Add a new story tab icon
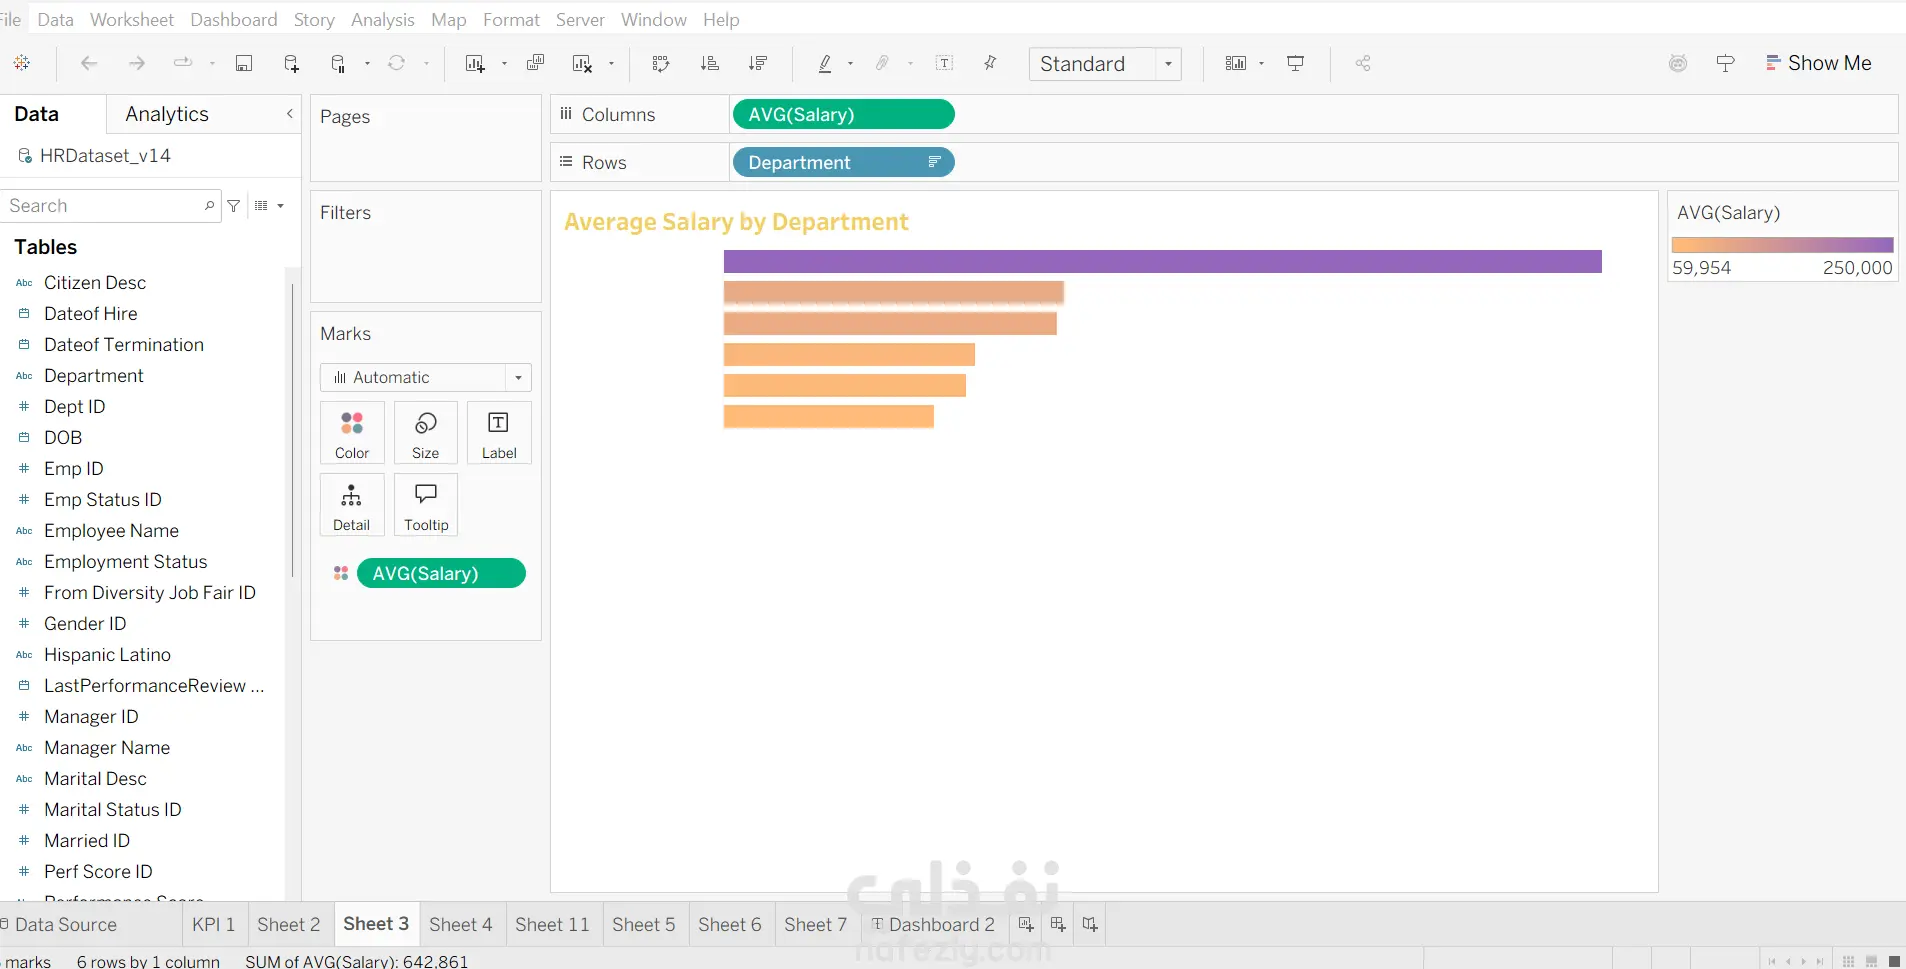The height and width of the screenshot is (969, 1906). (x=1090, y=925)
